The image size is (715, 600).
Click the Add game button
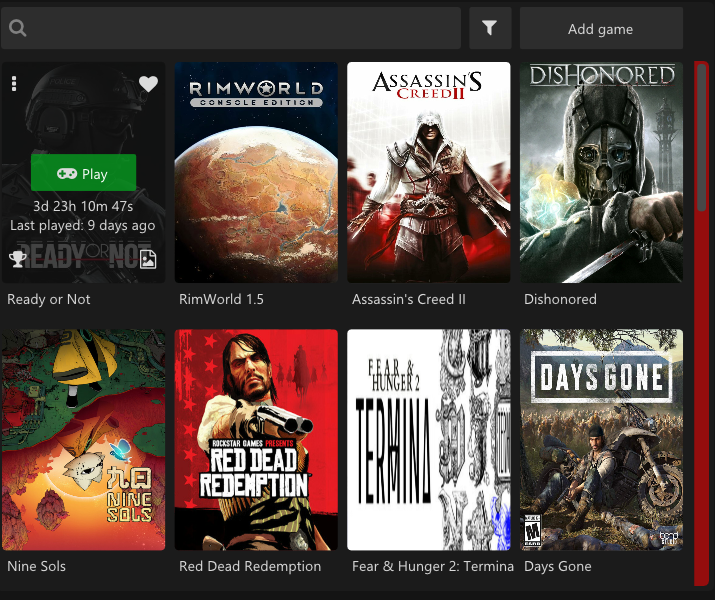click(x=601, y=28)
